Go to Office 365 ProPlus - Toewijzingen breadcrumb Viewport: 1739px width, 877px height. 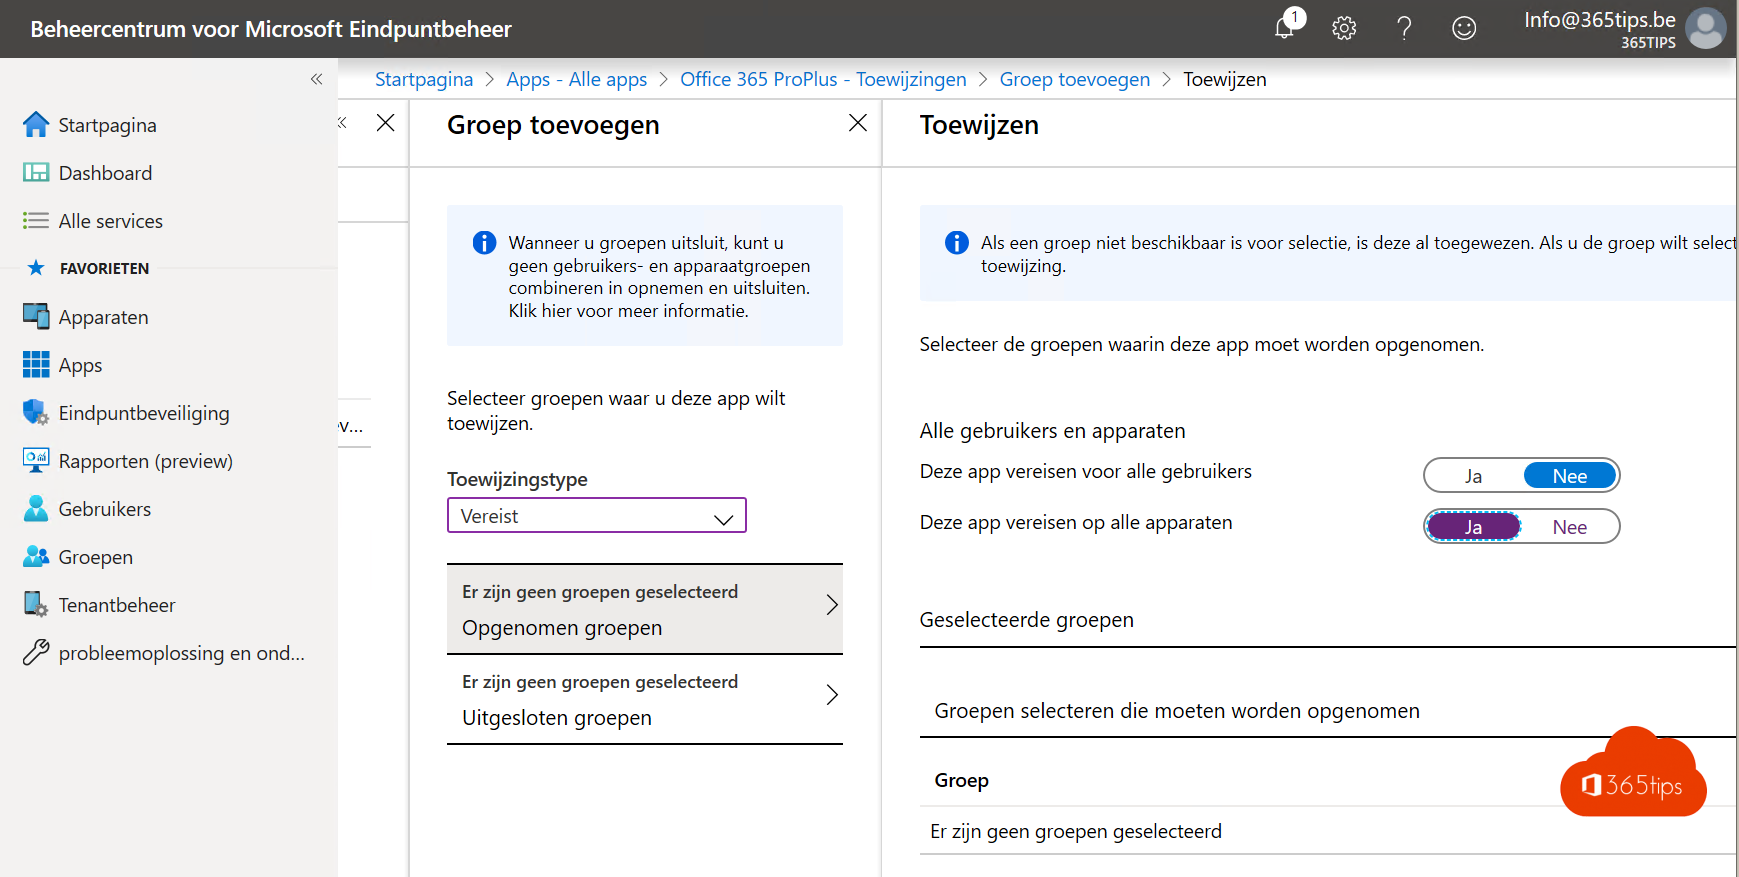pos(823,79)
